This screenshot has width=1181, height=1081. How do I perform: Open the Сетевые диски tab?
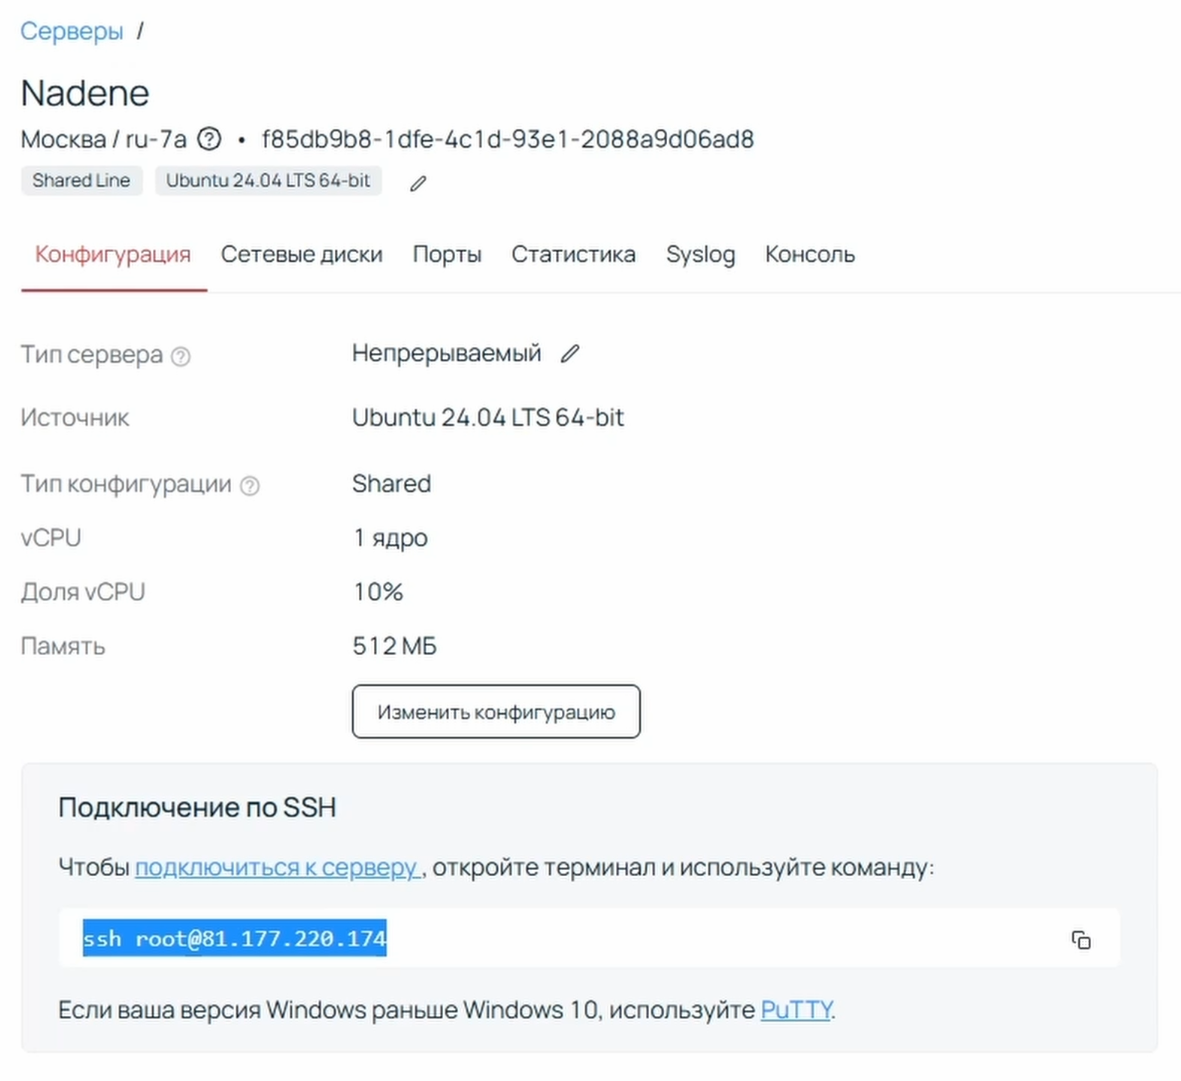(x=301, y=255)
